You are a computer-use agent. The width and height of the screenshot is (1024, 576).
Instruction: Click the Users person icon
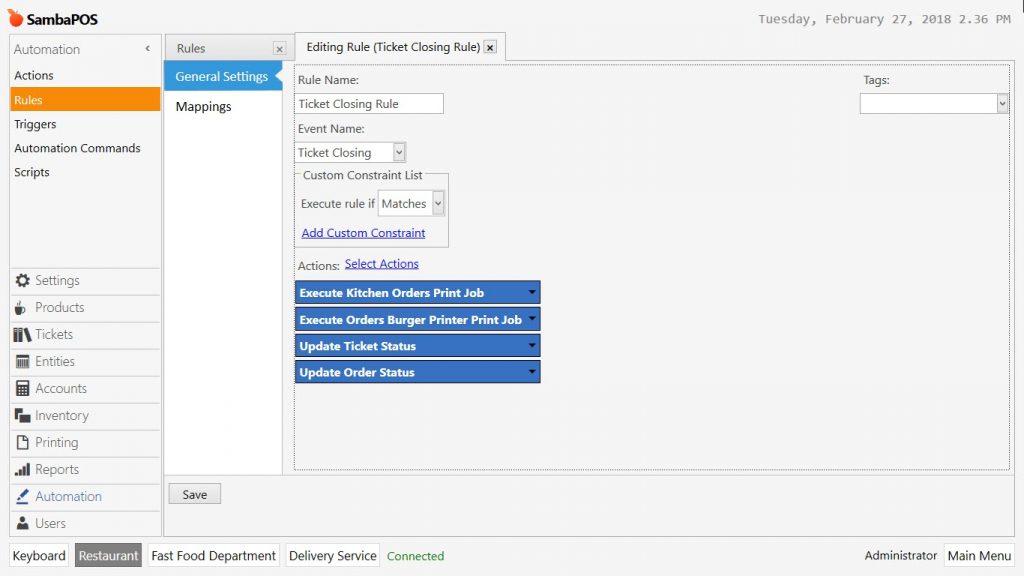(x=22, y=523)
